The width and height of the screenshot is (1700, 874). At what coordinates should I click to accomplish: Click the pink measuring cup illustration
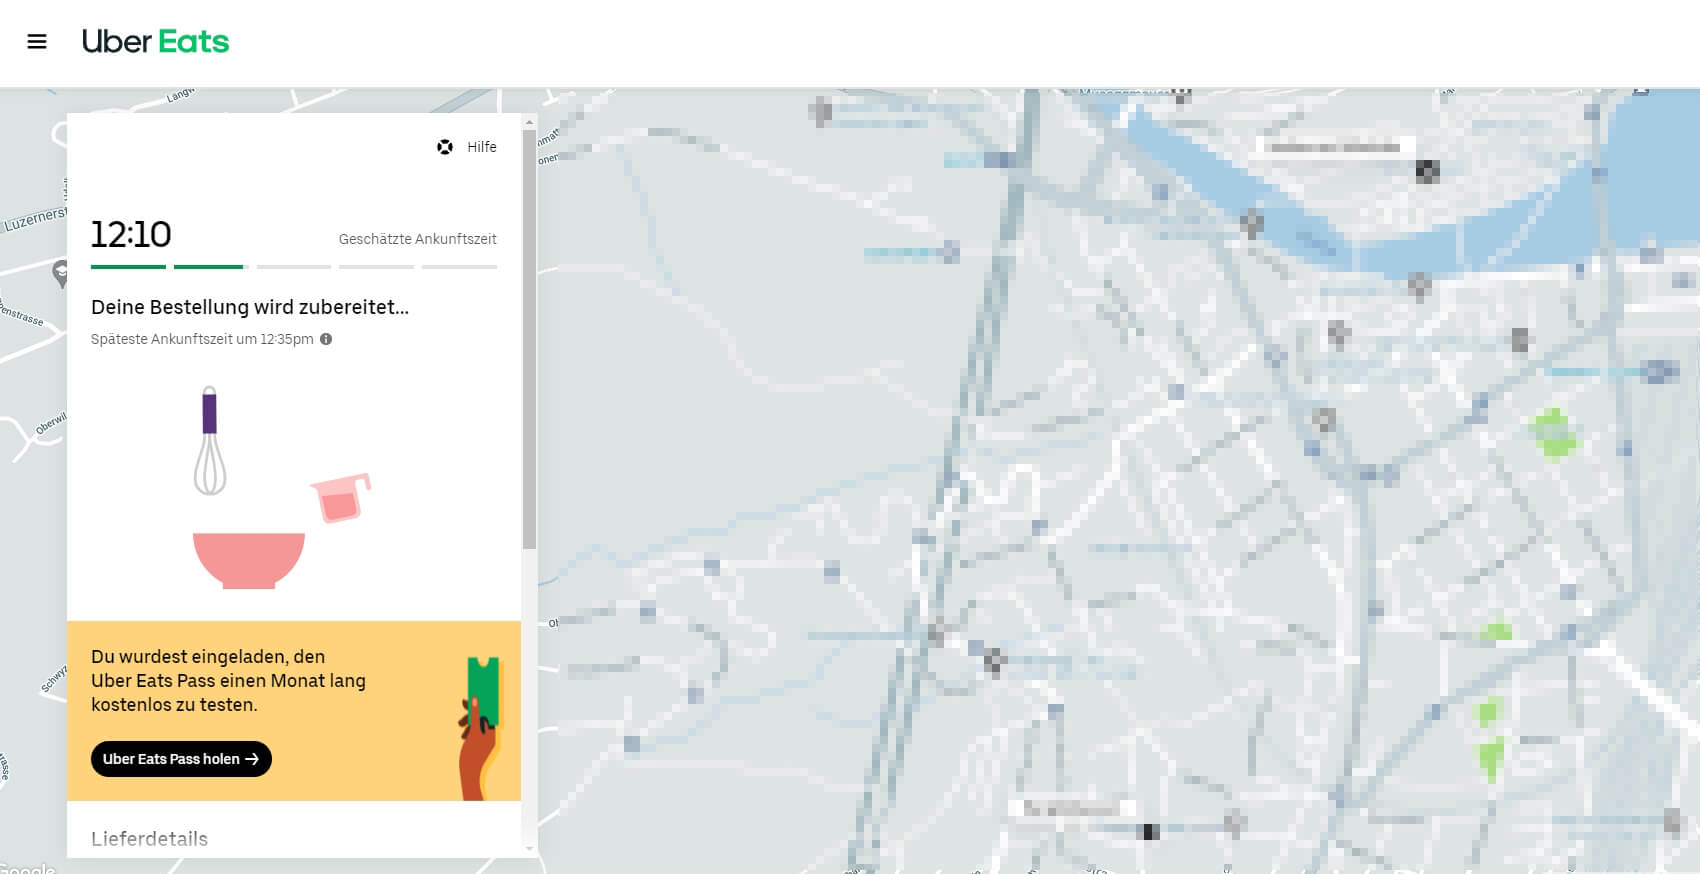pos(340,498)
